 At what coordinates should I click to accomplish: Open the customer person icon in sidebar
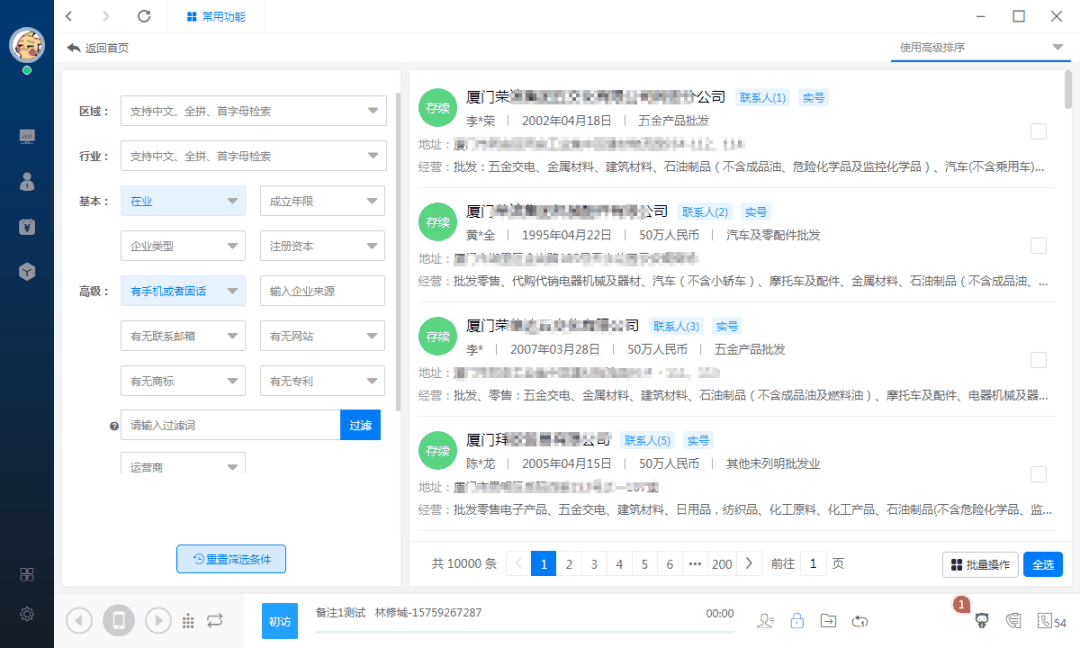click(27, 182)
